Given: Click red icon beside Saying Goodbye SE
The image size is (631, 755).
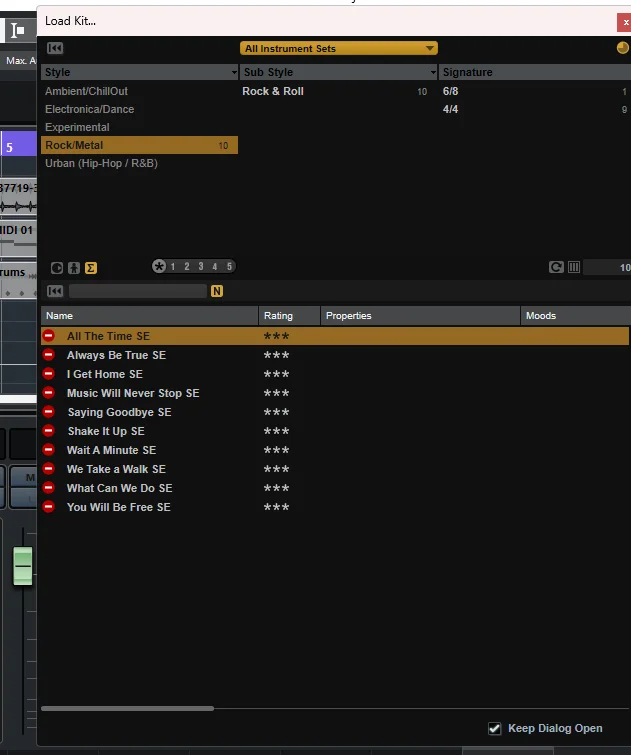Looking at the screenshot, I should [49, 412].
